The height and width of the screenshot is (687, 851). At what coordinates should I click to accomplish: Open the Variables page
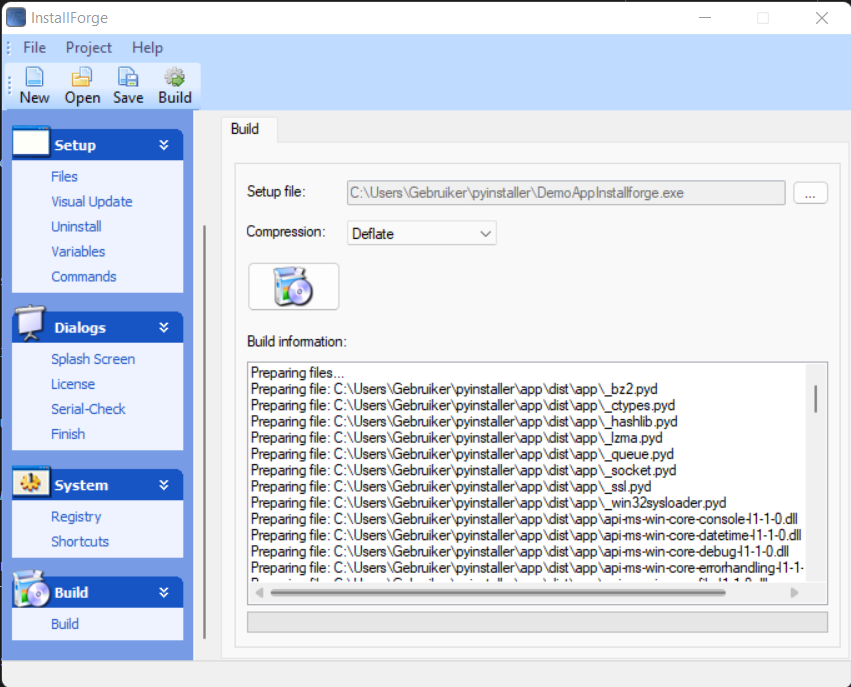point(78,251)
